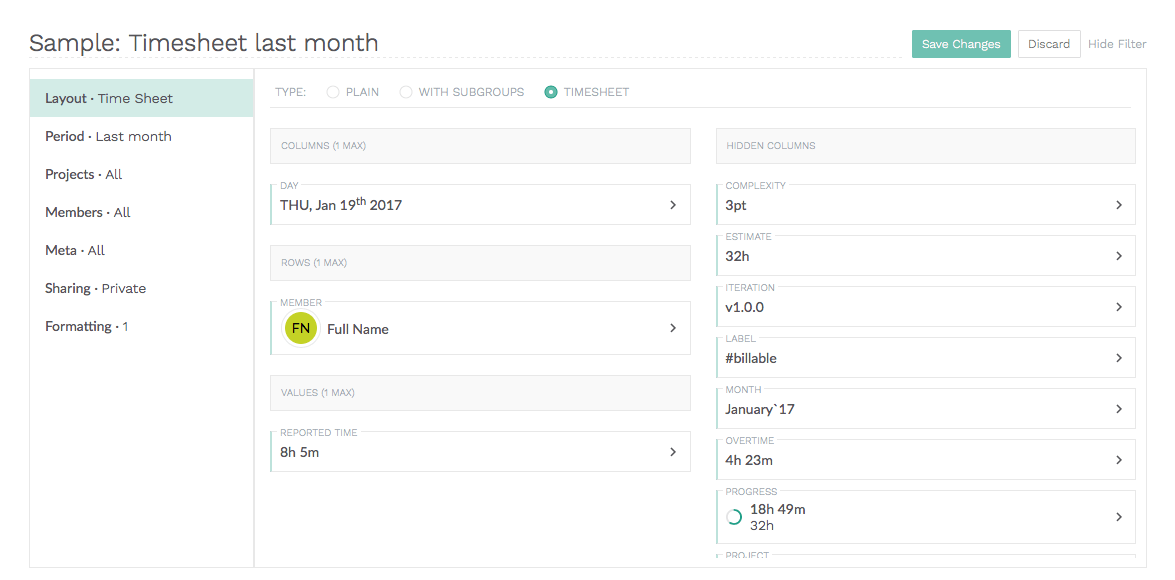Click the FN member avatar icon

click(301, 329)
